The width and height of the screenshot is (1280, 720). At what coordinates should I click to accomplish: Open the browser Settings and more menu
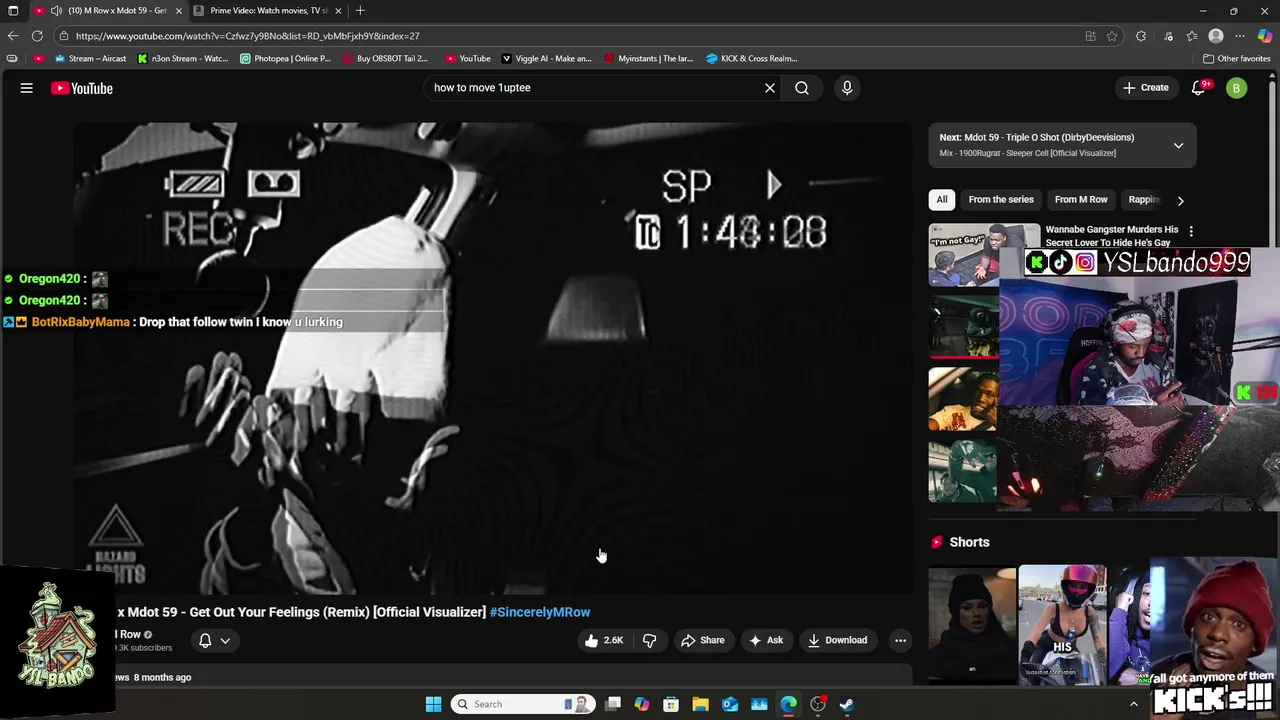click(x=1240, y=36)
